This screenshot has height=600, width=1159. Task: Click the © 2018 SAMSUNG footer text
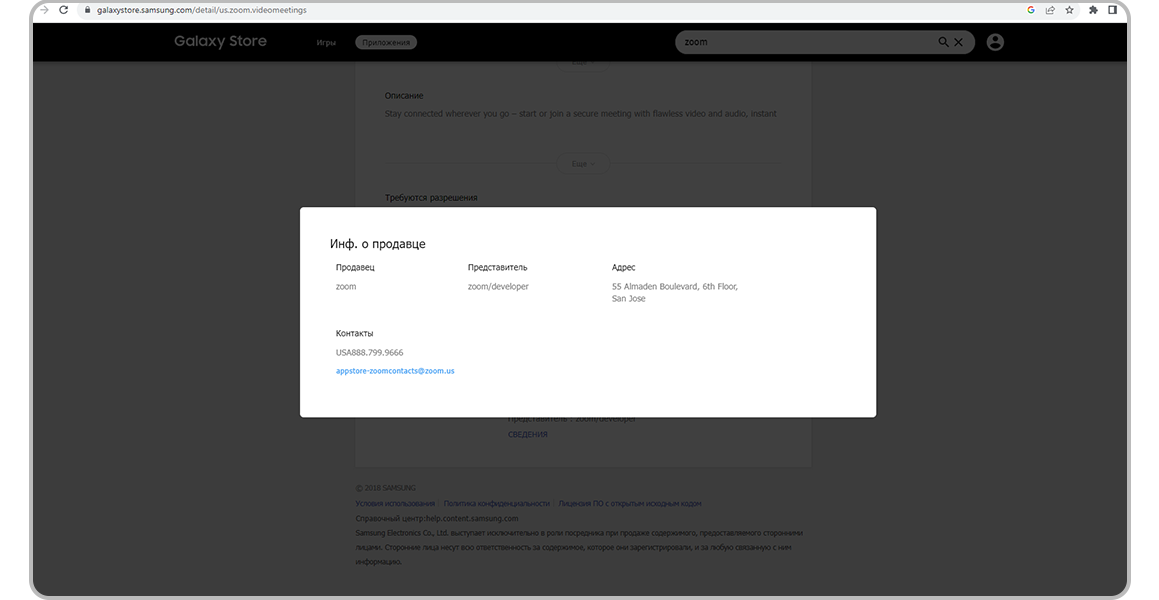tap(385, 488)
